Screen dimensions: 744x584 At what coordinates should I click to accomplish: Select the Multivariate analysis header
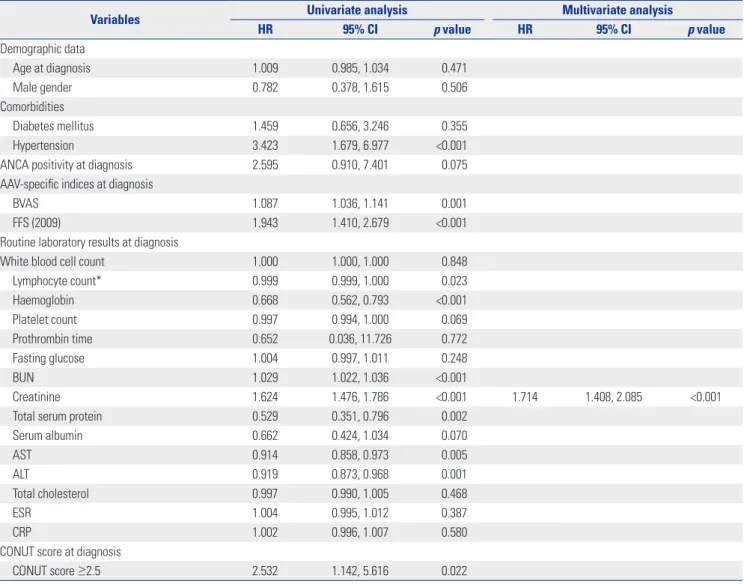617,10
